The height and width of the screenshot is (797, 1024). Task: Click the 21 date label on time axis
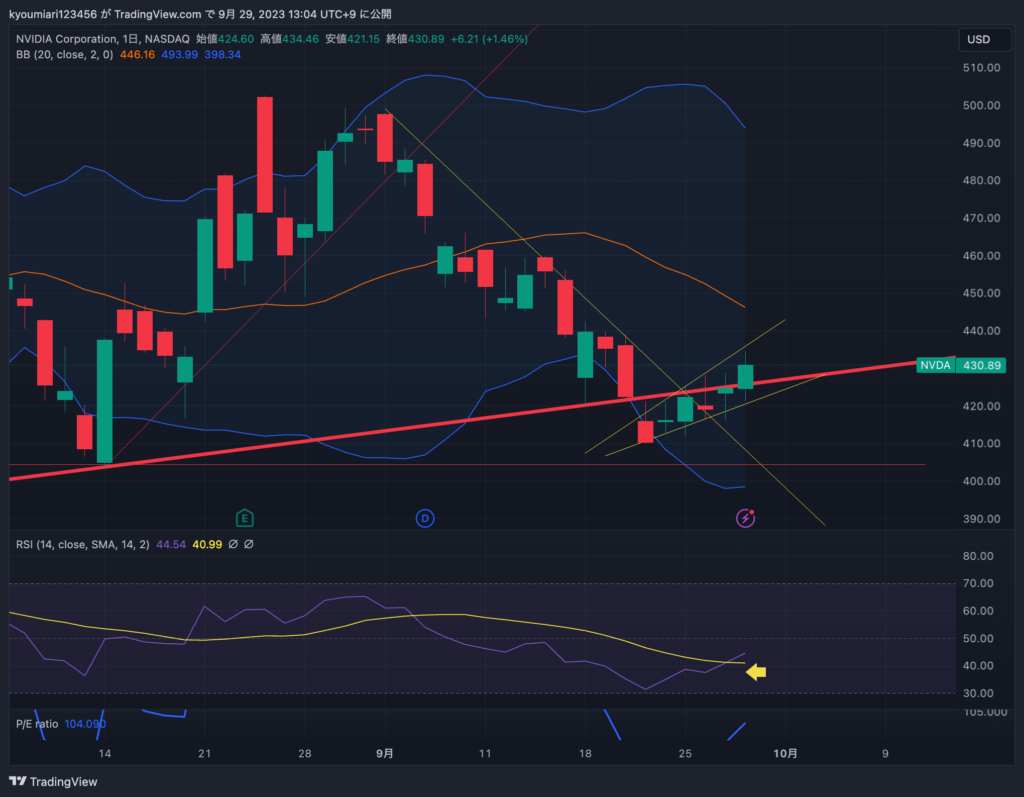tap(204, 753)
